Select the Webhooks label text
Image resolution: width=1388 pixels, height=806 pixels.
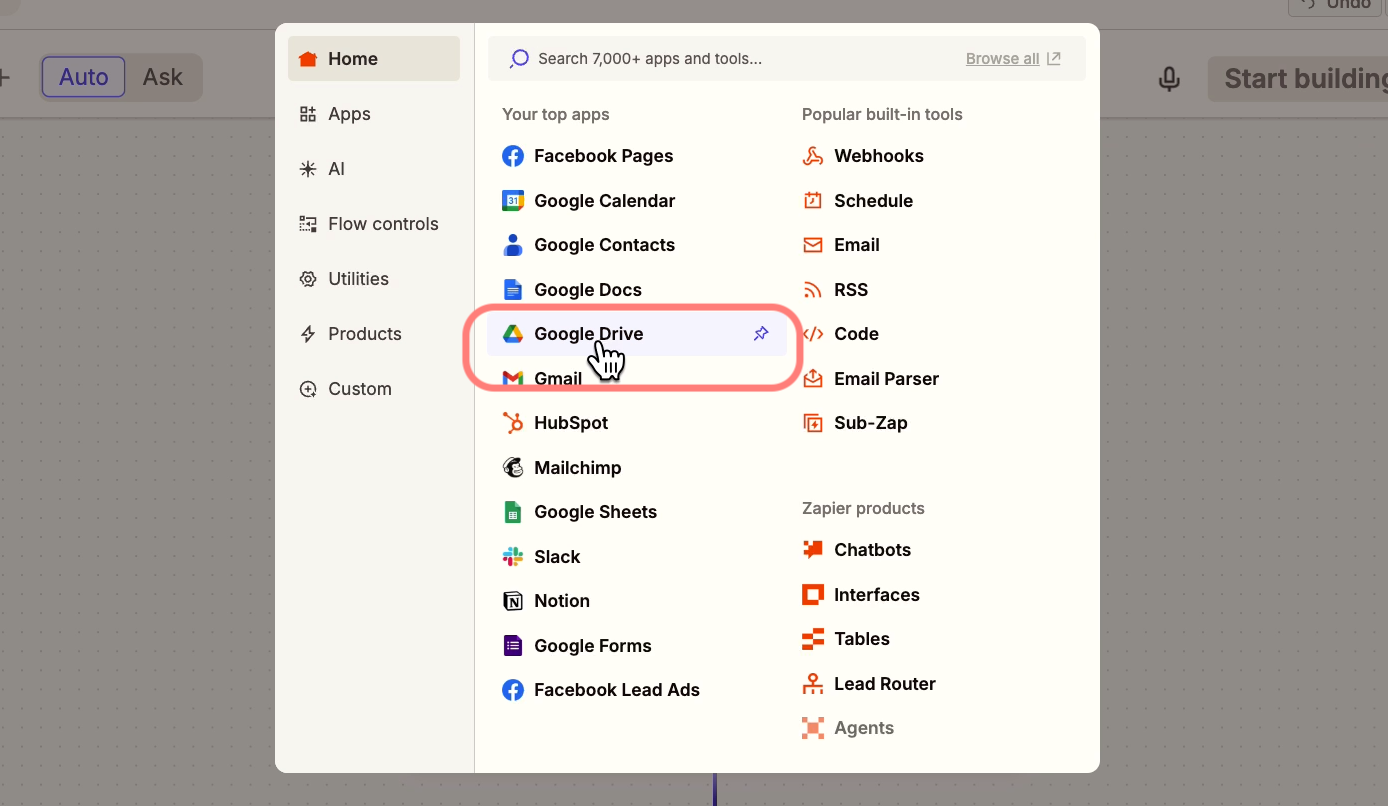tap(879, 156)
